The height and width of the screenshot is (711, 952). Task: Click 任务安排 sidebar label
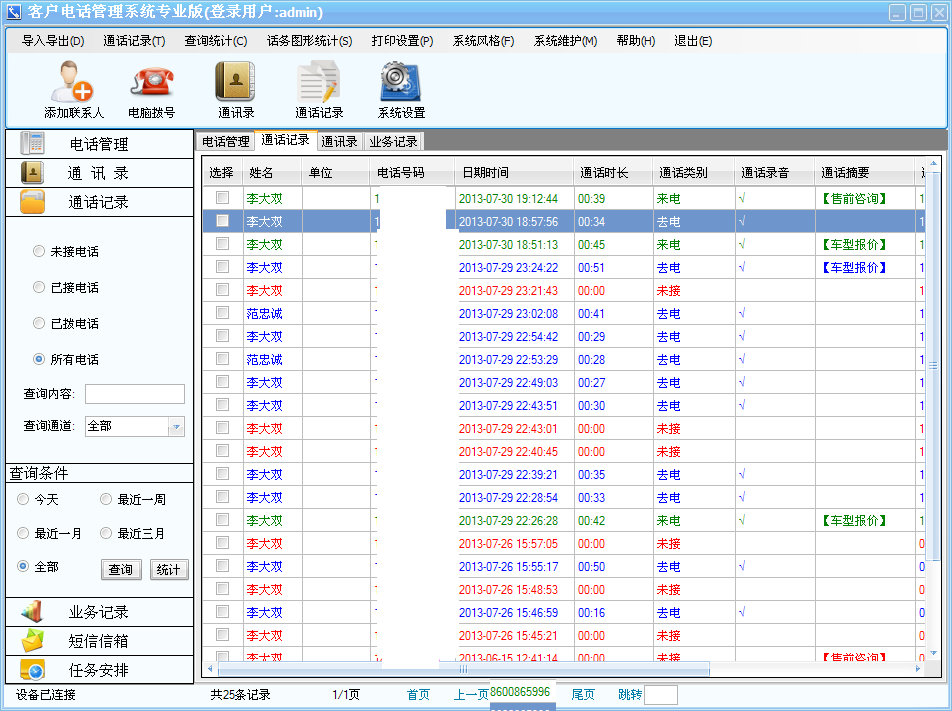[98, 670]
